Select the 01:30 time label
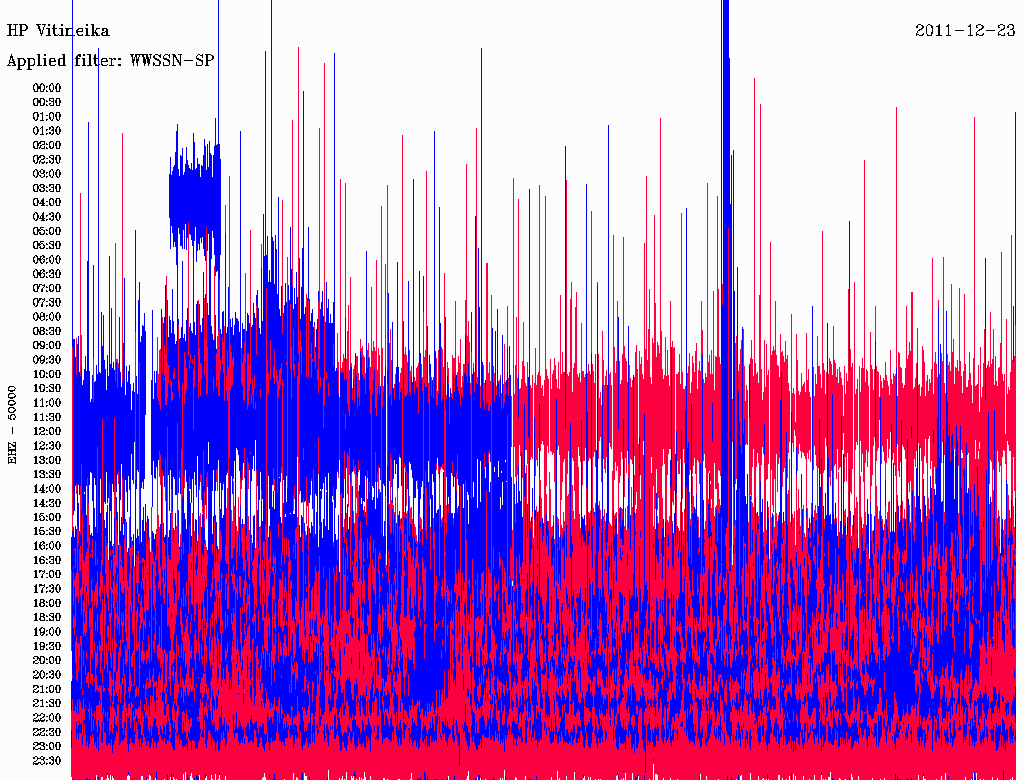Viewport: 1024px width, 780px height. (x=47, y=131)
